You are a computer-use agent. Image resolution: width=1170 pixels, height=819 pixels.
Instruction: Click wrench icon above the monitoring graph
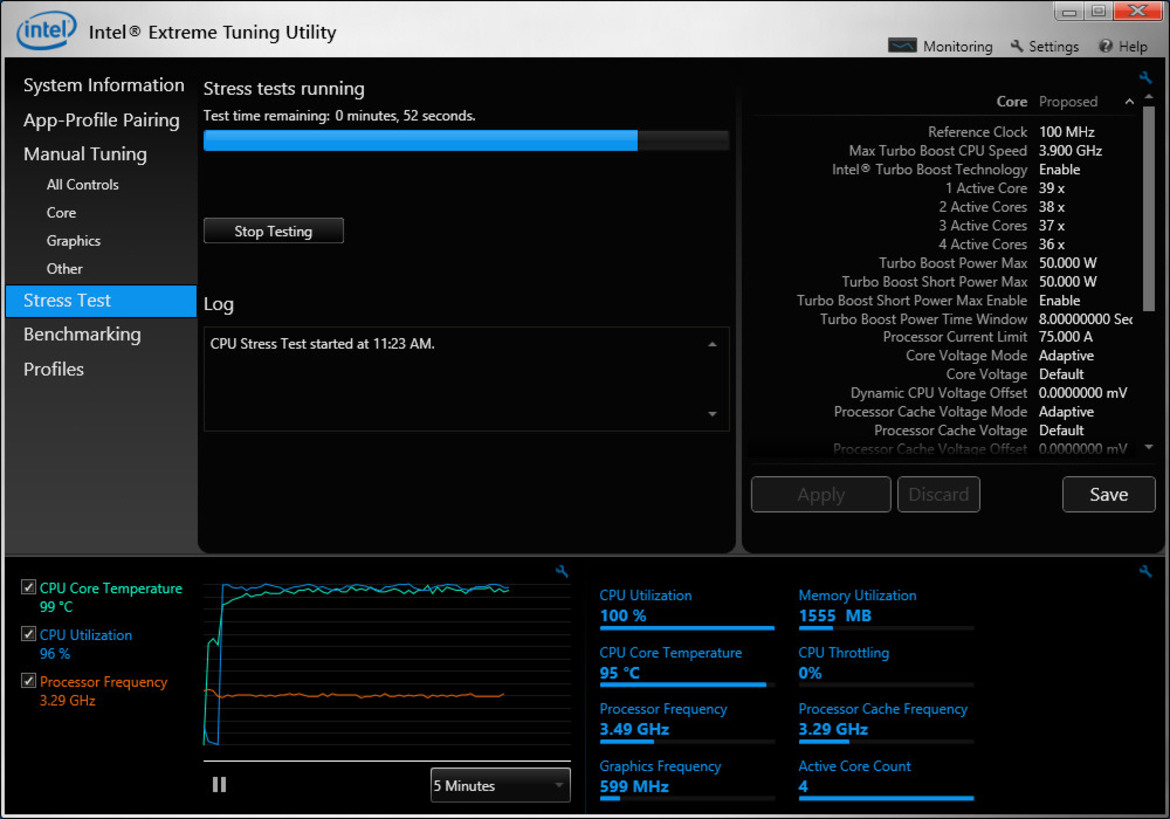point(562,571)
